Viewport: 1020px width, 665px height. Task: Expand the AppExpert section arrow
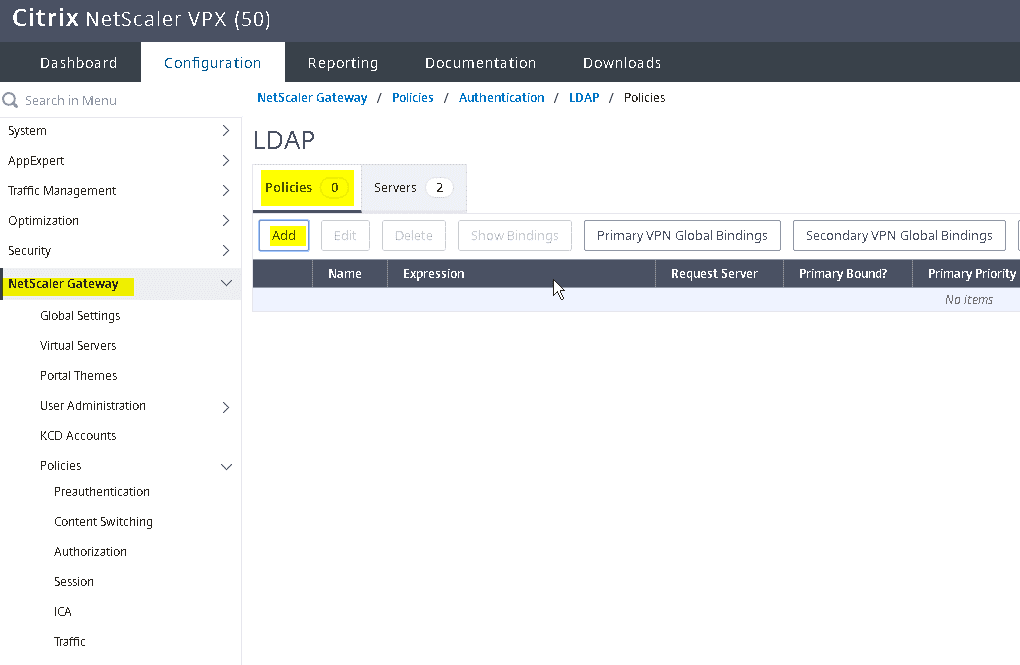[x=226, y=161]
